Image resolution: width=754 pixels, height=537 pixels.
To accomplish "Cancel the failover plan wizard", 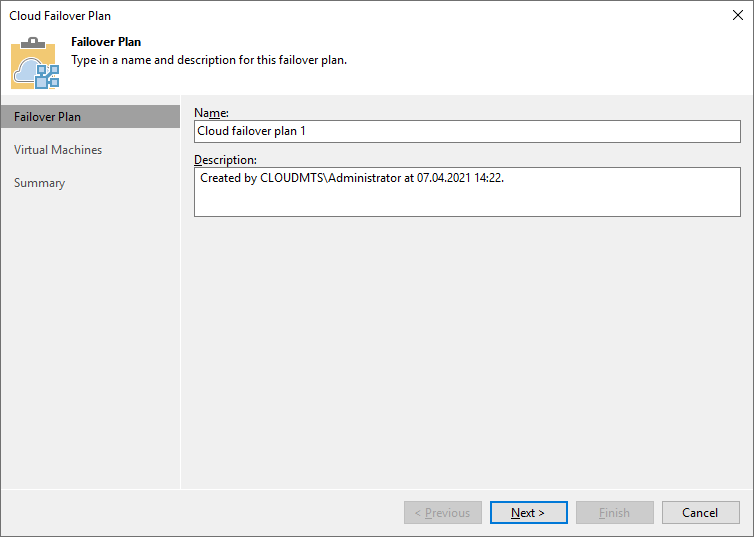I will 700,513.
